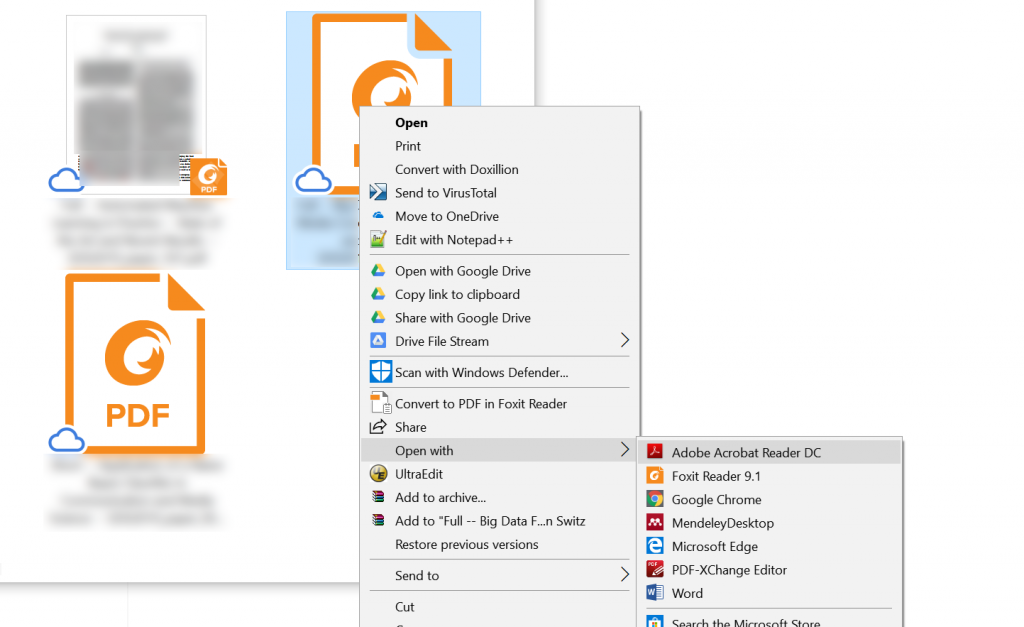
Task: Click the Drive File Stream icon
Action: (x=378, y=340)
